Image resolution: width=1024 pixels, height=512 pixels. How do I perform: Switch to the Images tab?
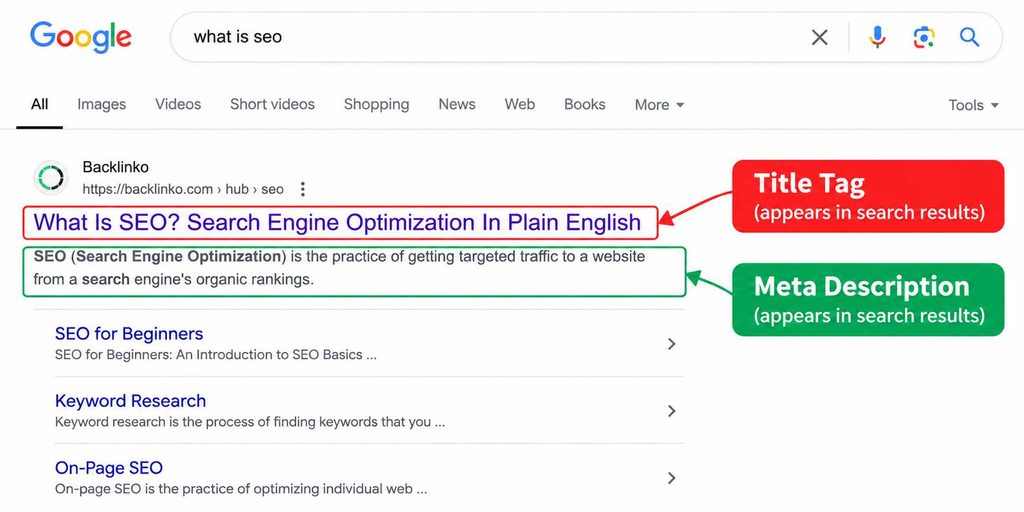101,104
